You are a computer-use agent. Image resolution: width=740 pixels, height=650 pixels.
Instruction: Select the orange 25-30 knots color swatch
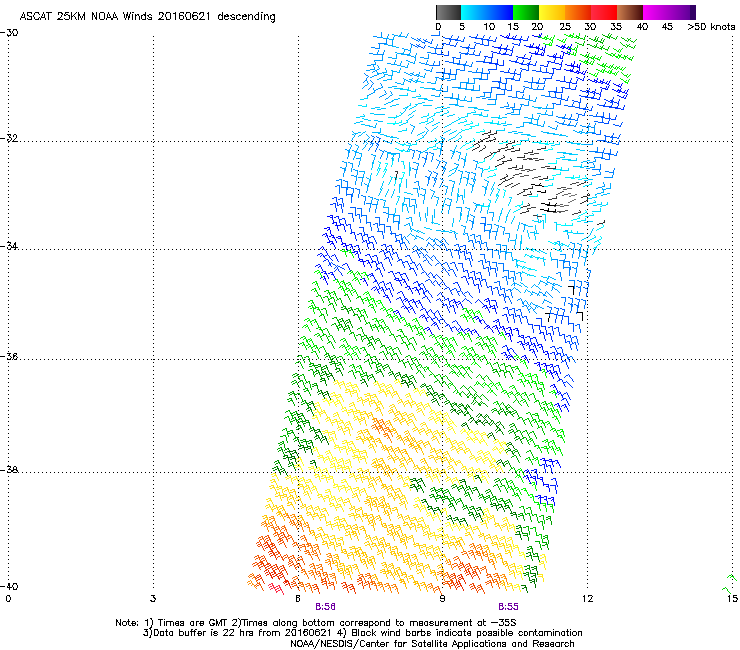(578, 12)
